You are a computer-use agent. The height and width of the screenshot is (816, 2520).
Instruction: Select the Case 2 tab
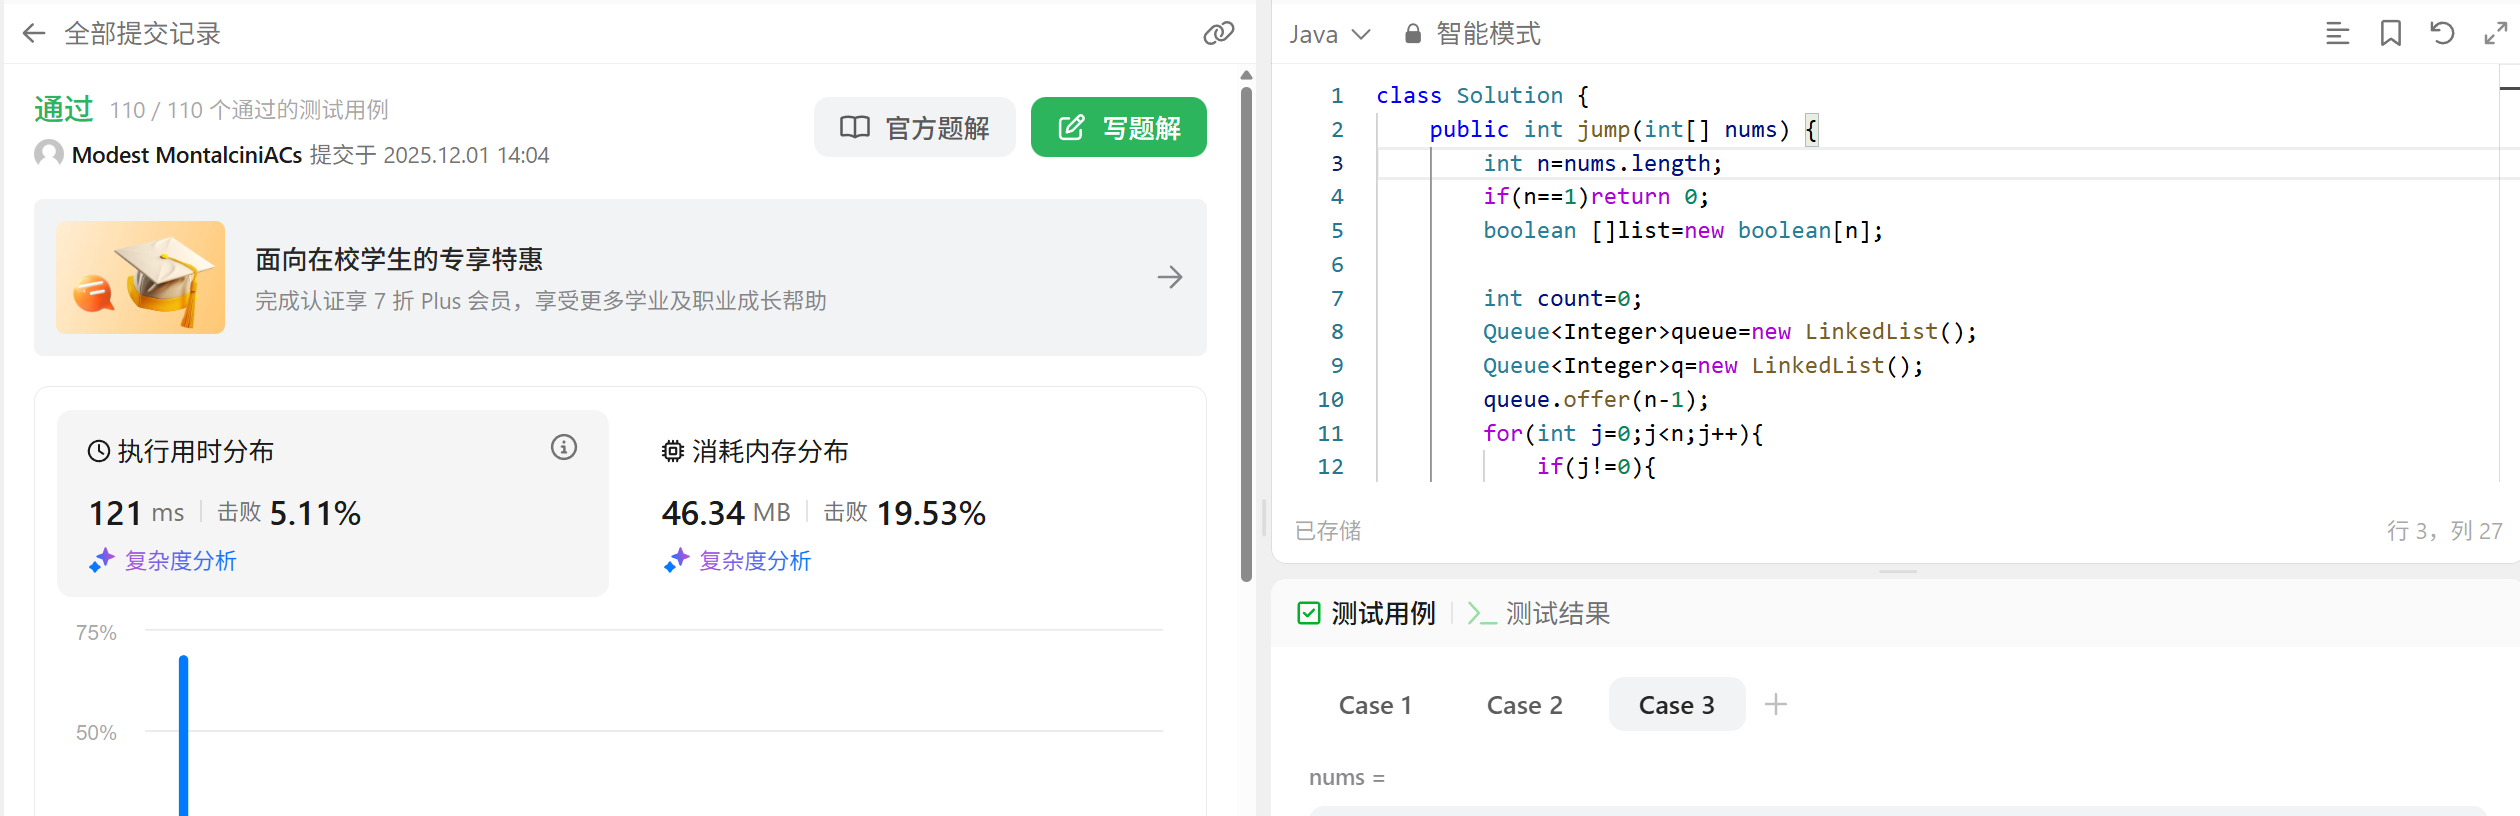click(x=1524, y=705)
